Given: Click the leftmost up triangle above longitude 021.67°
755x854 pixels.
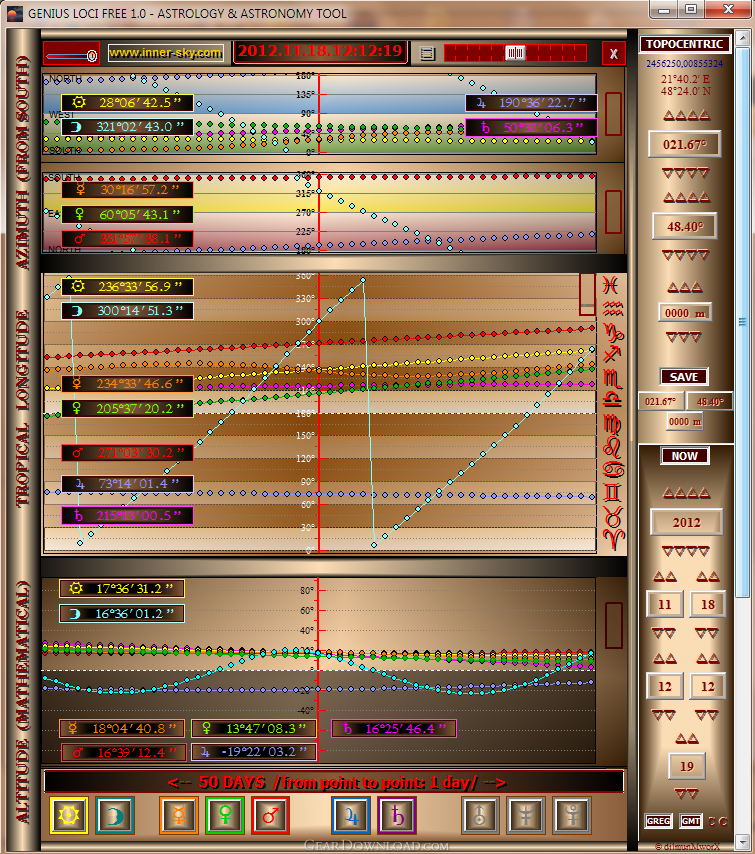Looking at the screenshot, I should click(x=669, y=115).
